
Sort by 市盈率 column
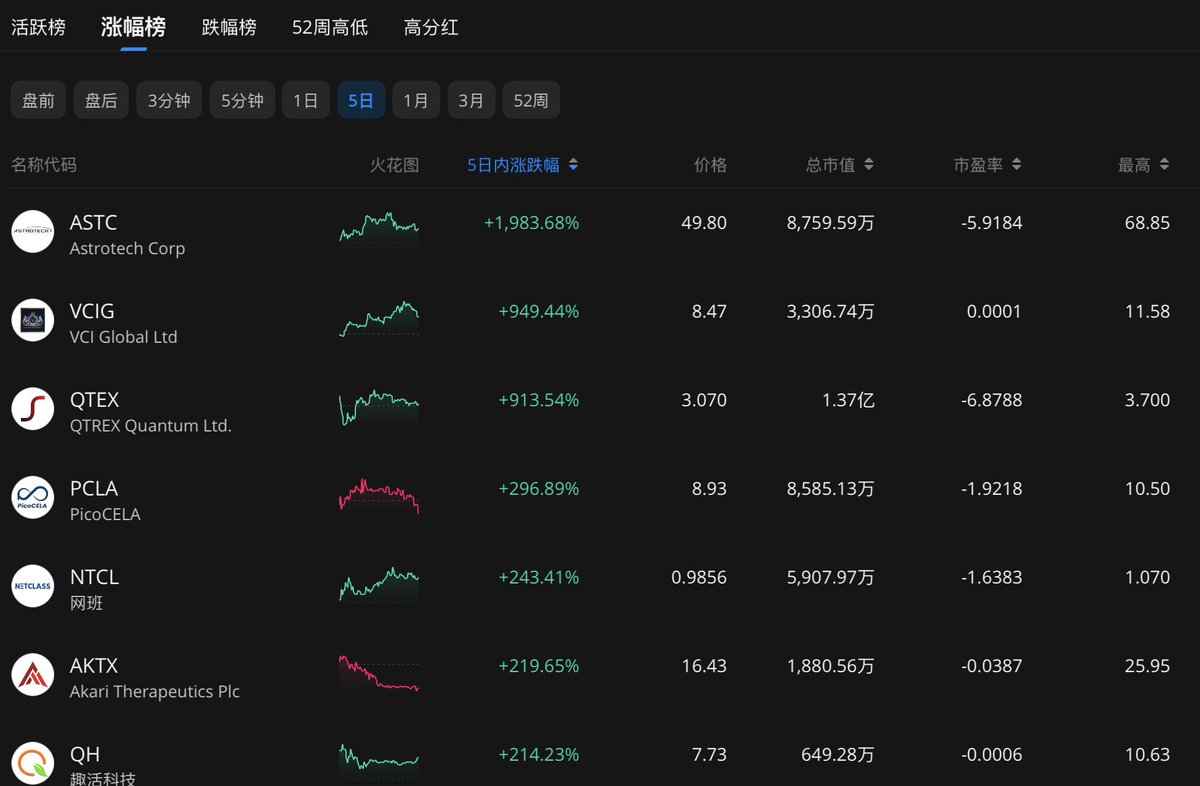tap(987, 165)
